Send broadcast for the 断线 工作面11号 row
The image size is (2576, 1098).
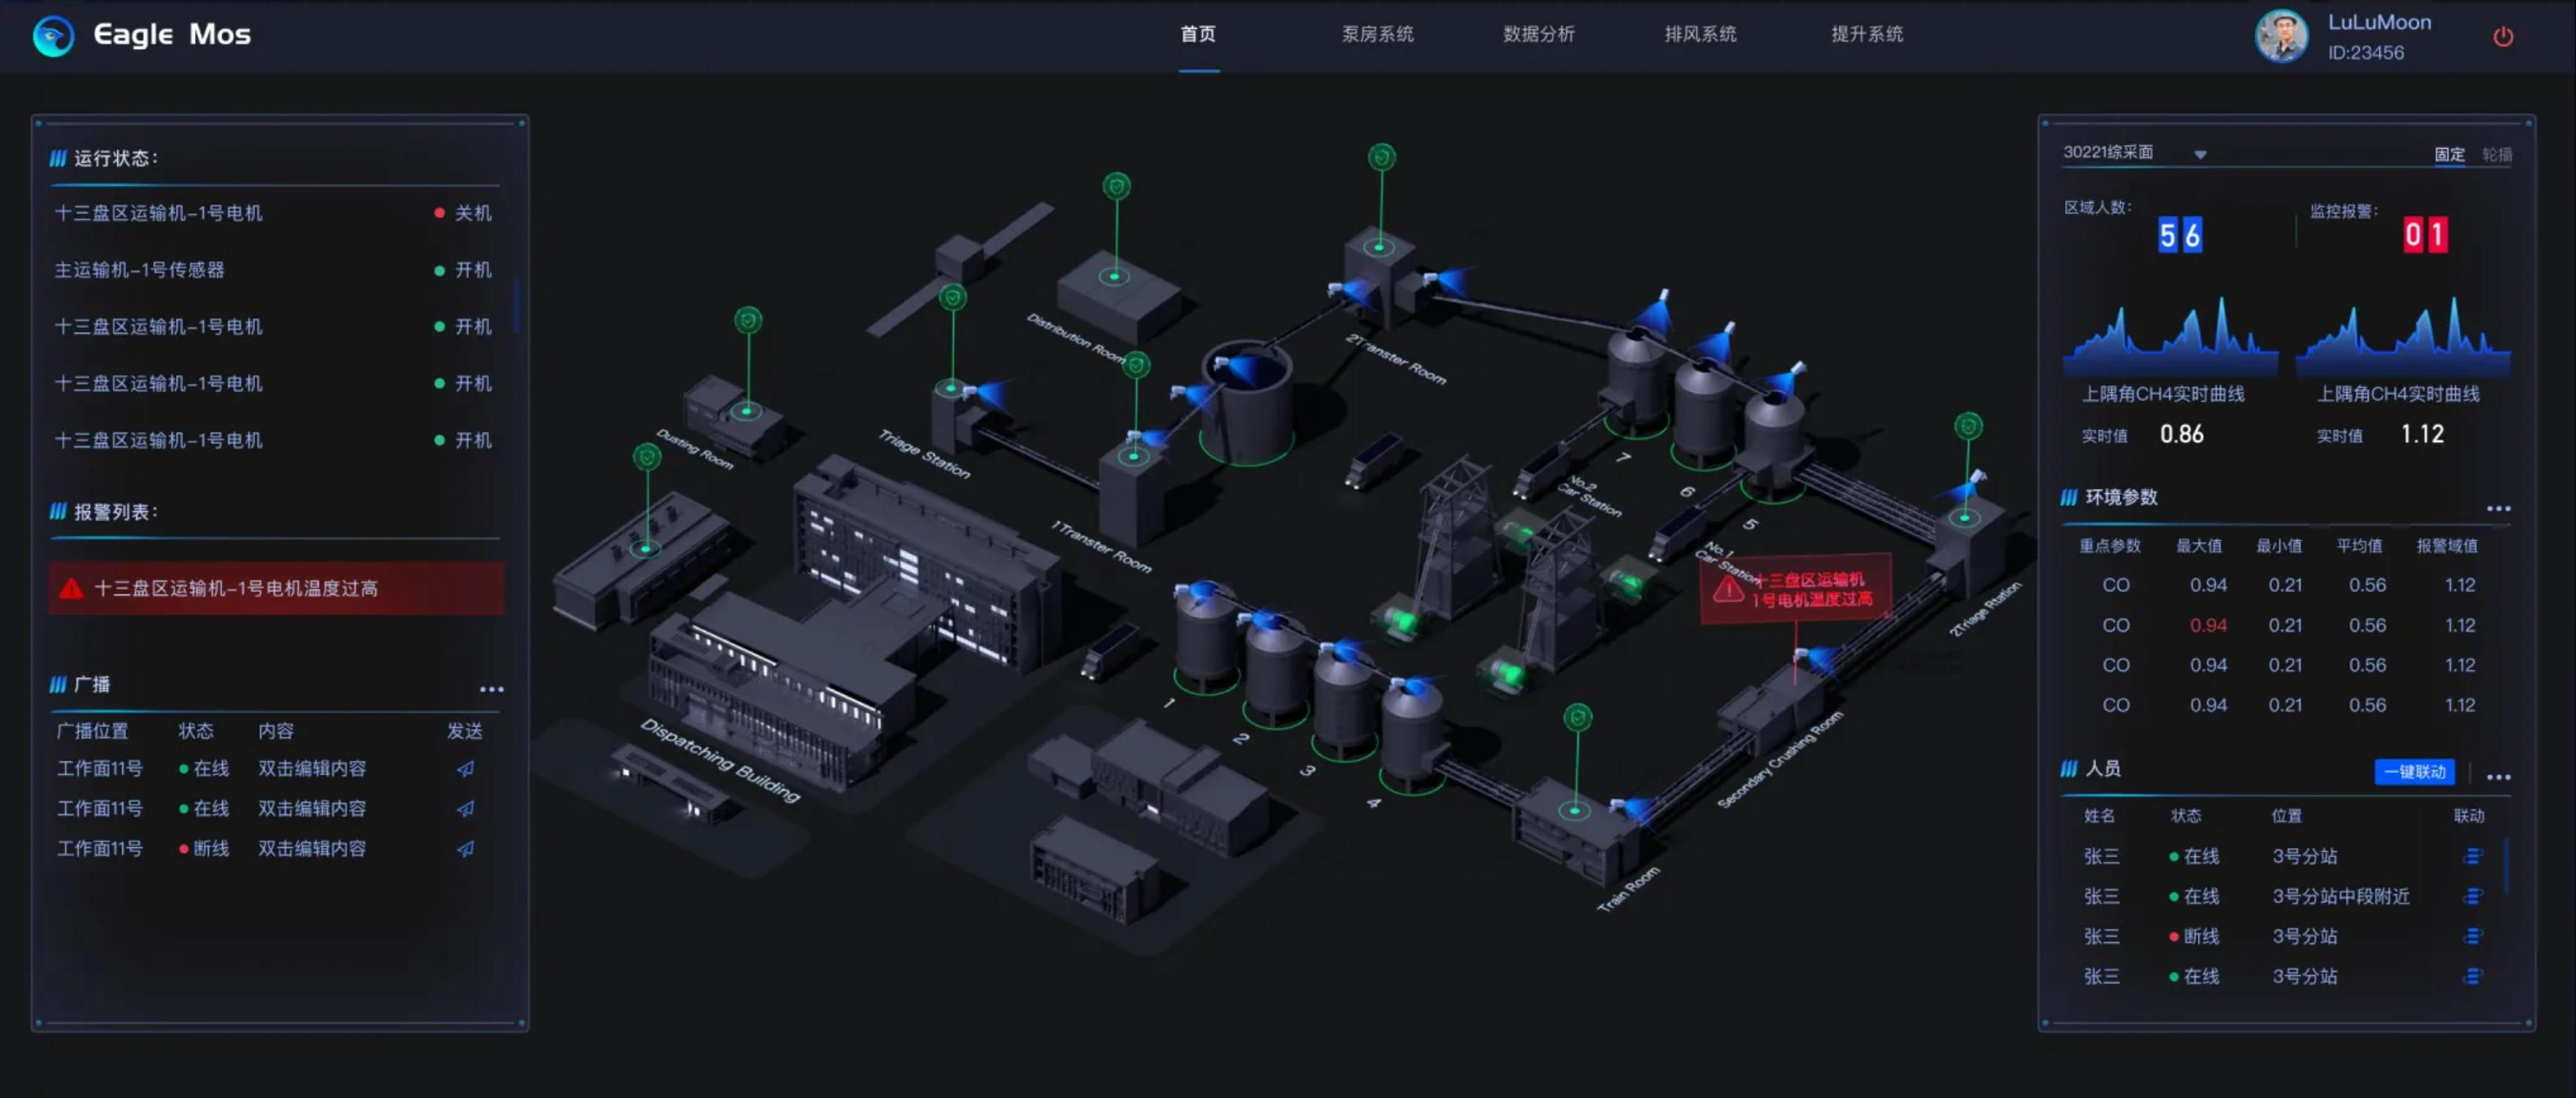[x=466, y=849]
